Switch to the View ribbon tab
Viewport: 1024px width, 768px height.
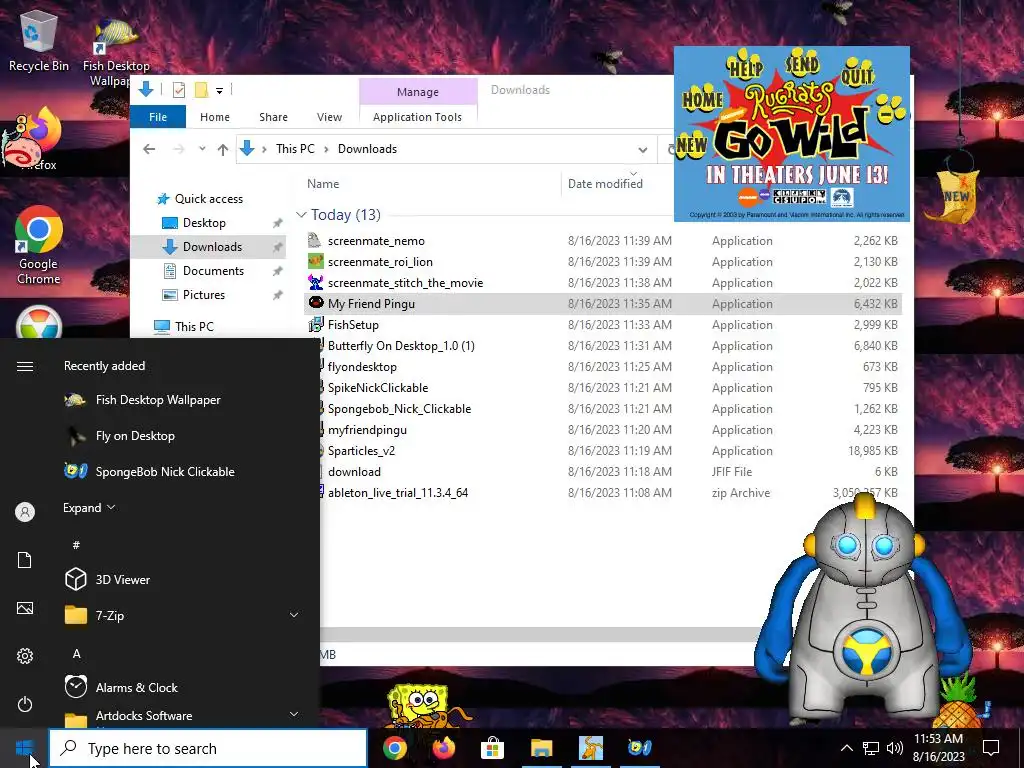[329, 117]
